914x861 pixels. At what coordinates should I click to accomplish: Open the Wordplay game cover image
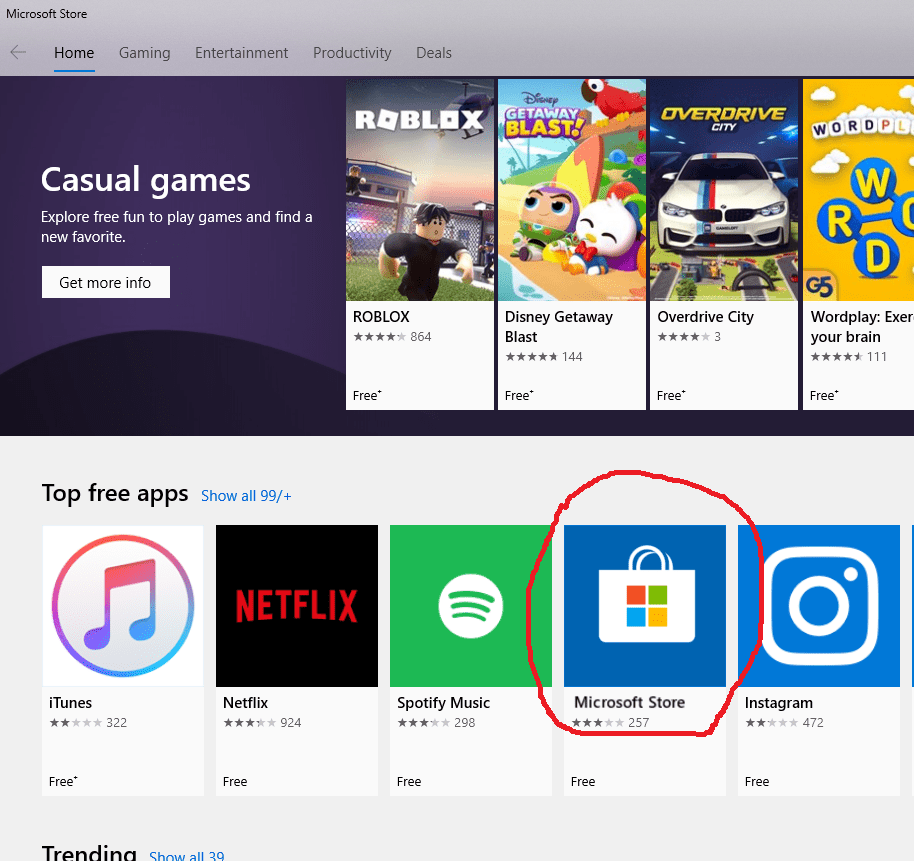(859, 190)
